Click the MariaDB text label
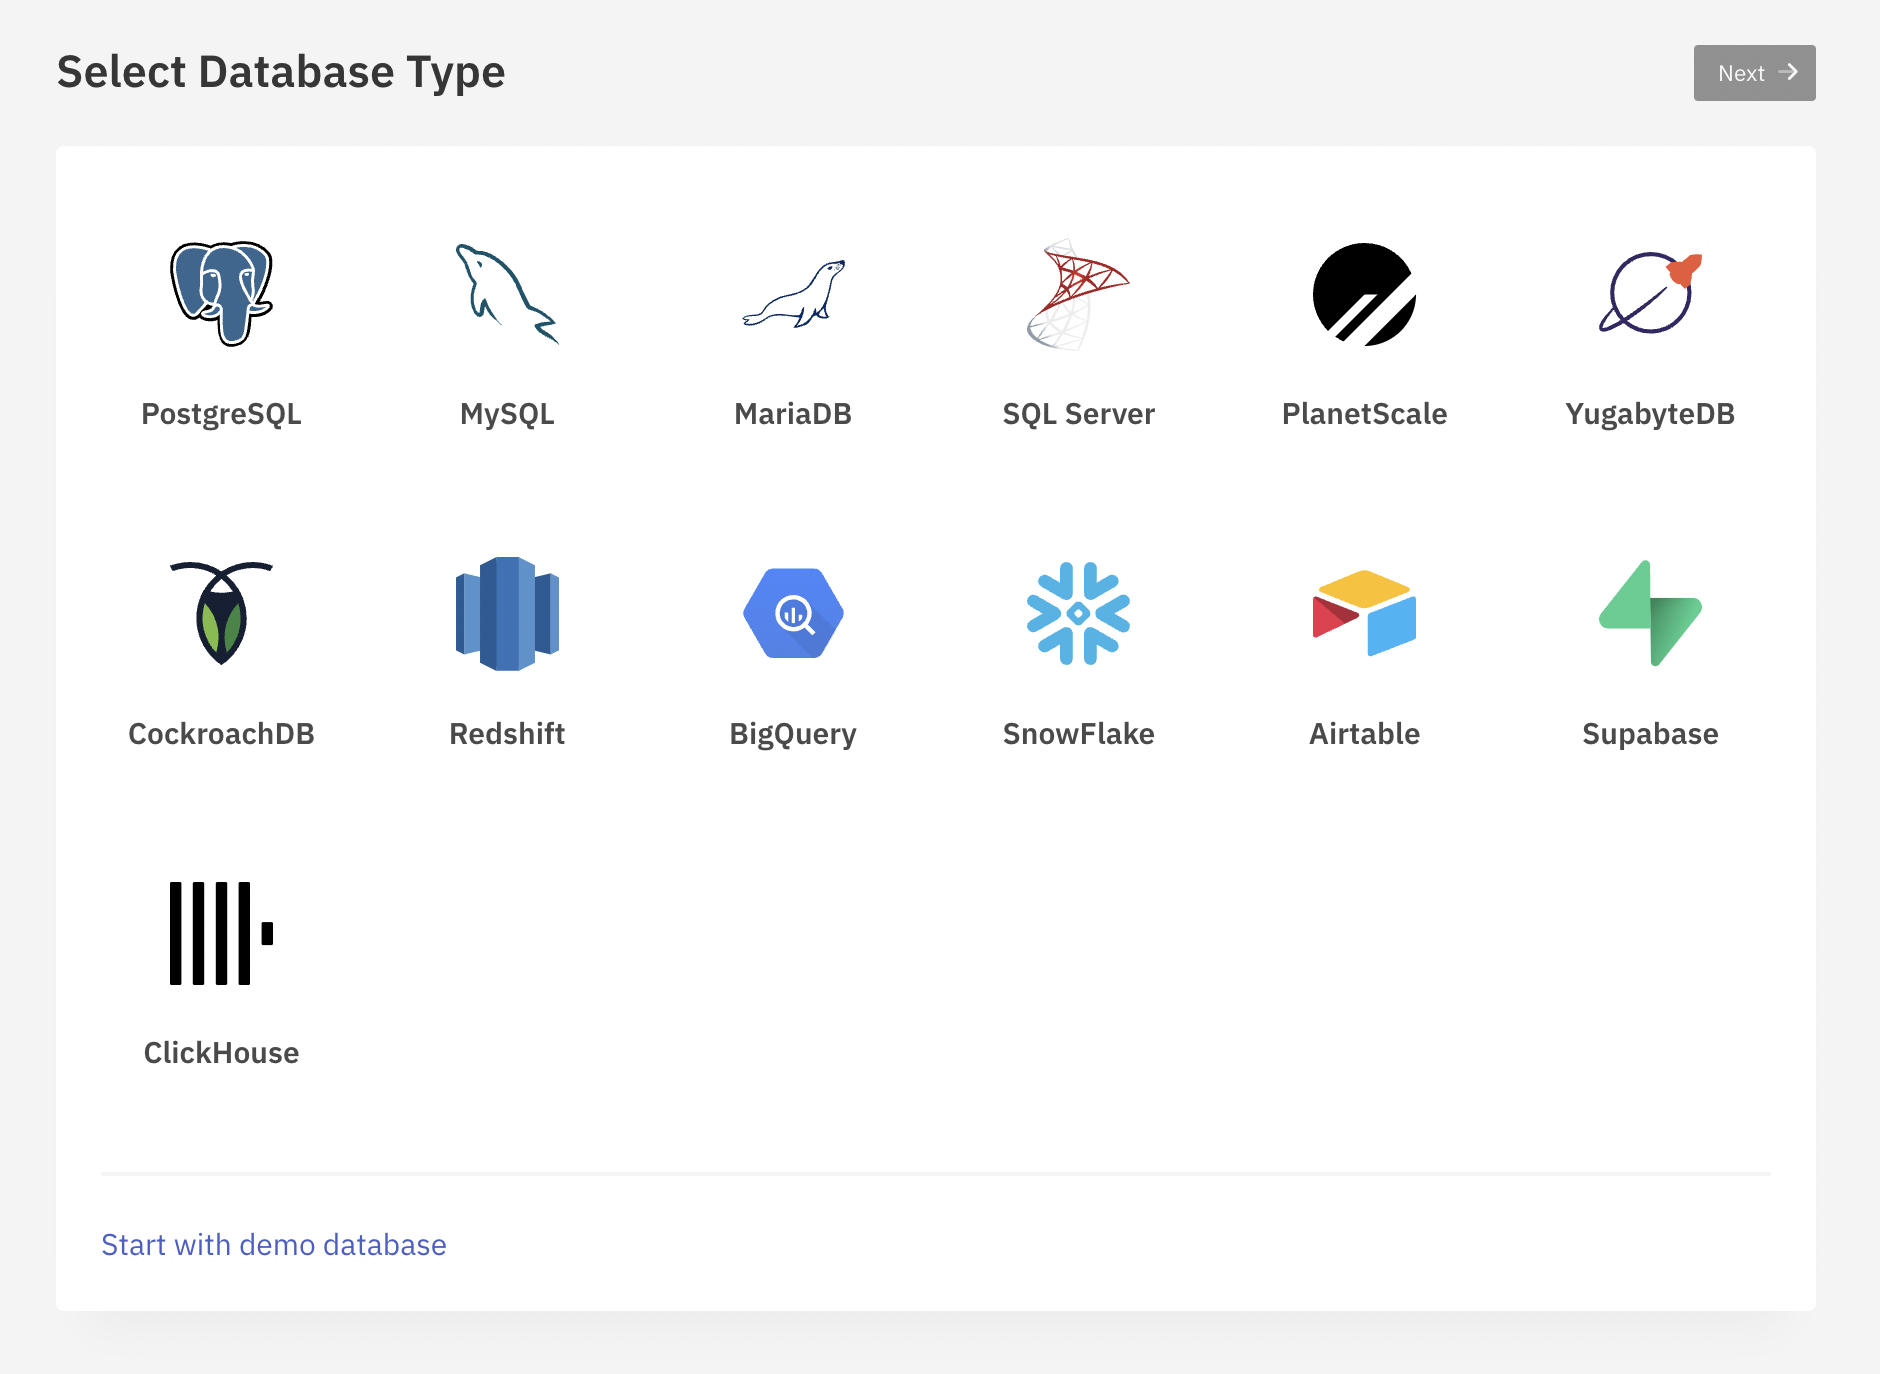Viewport: 1880px width, 1374px height. [x=793, y=414]
